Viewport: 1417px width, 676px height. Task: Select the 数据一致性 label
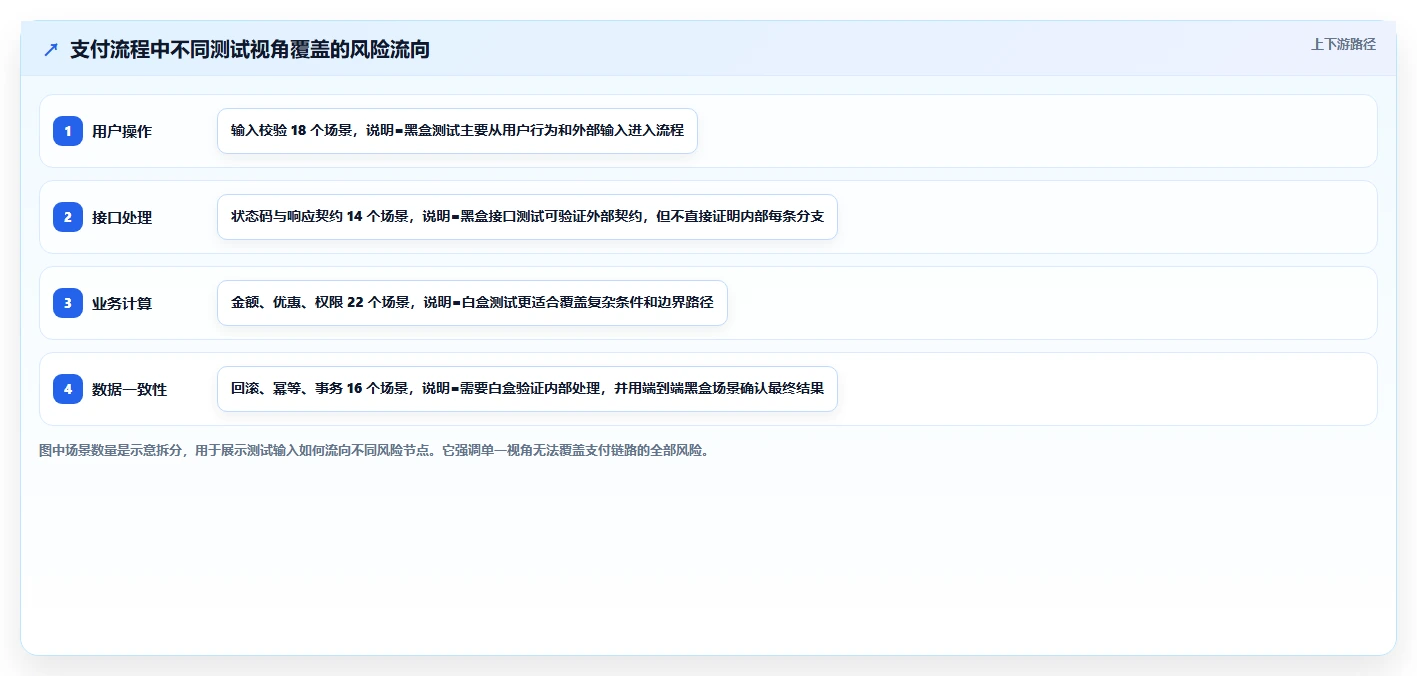coord(129,389)
